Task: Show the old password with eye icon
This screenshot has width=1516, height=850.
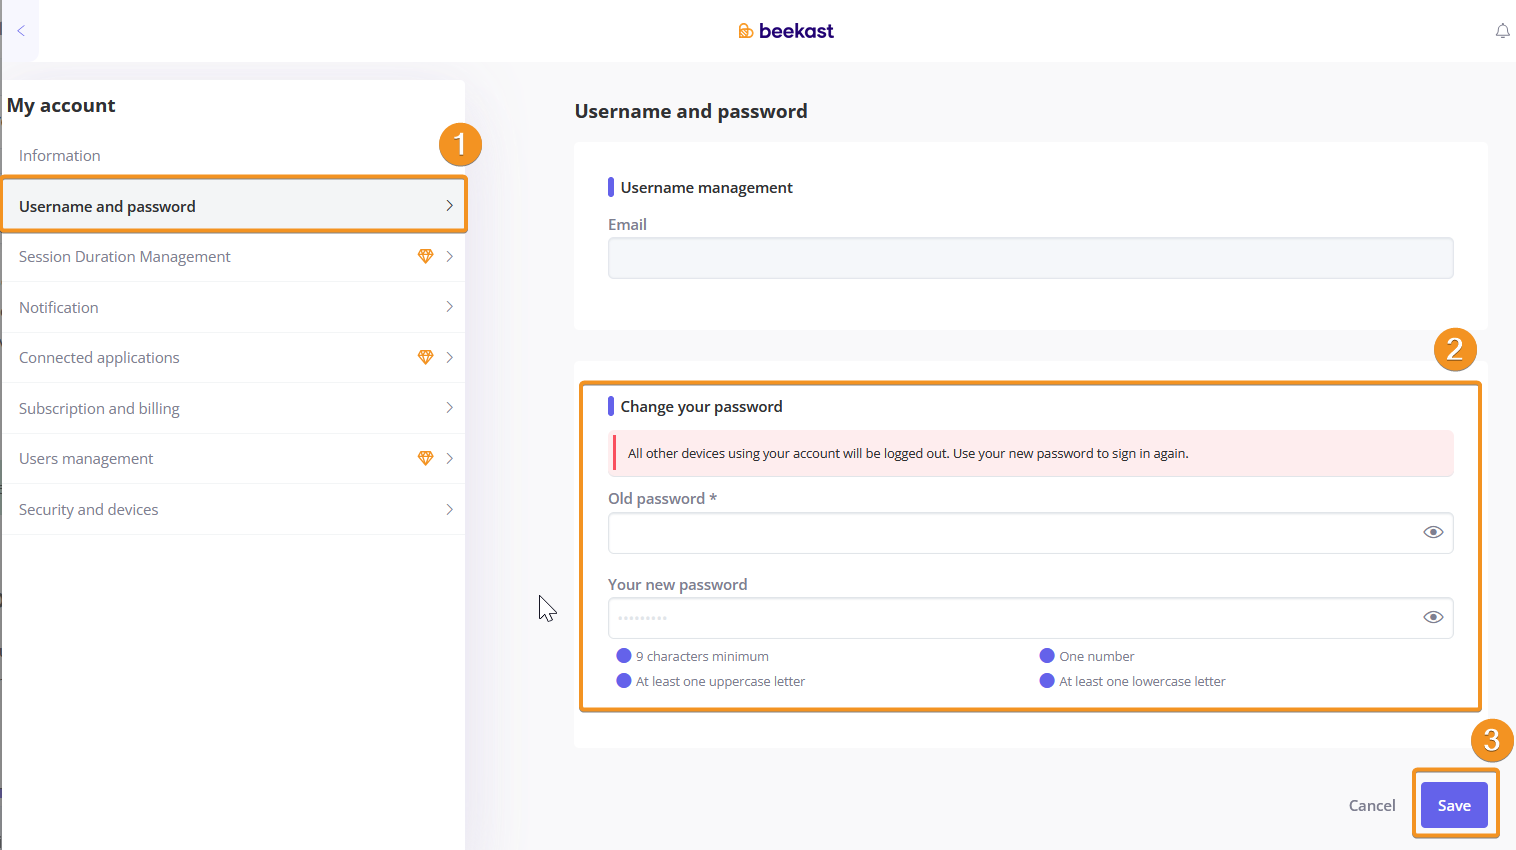Action: pyautogui.click(x=1432, y=532)
